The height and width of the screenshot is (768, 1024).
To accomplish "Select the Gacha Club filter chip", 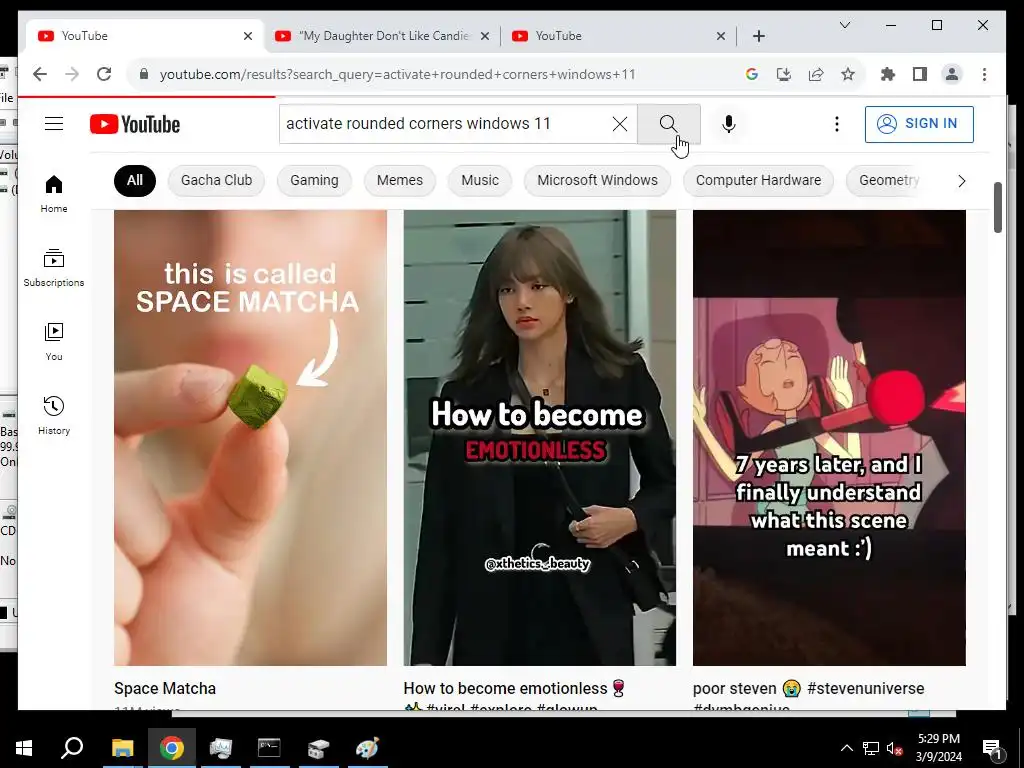I will coord(216,180).
